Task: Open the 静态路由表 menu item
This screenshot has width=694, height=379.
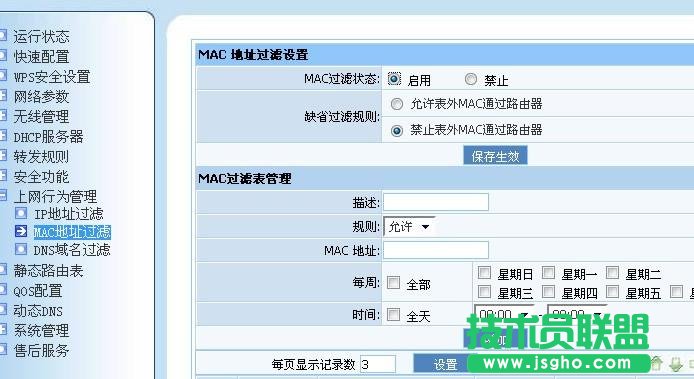Action: [48, 271]
